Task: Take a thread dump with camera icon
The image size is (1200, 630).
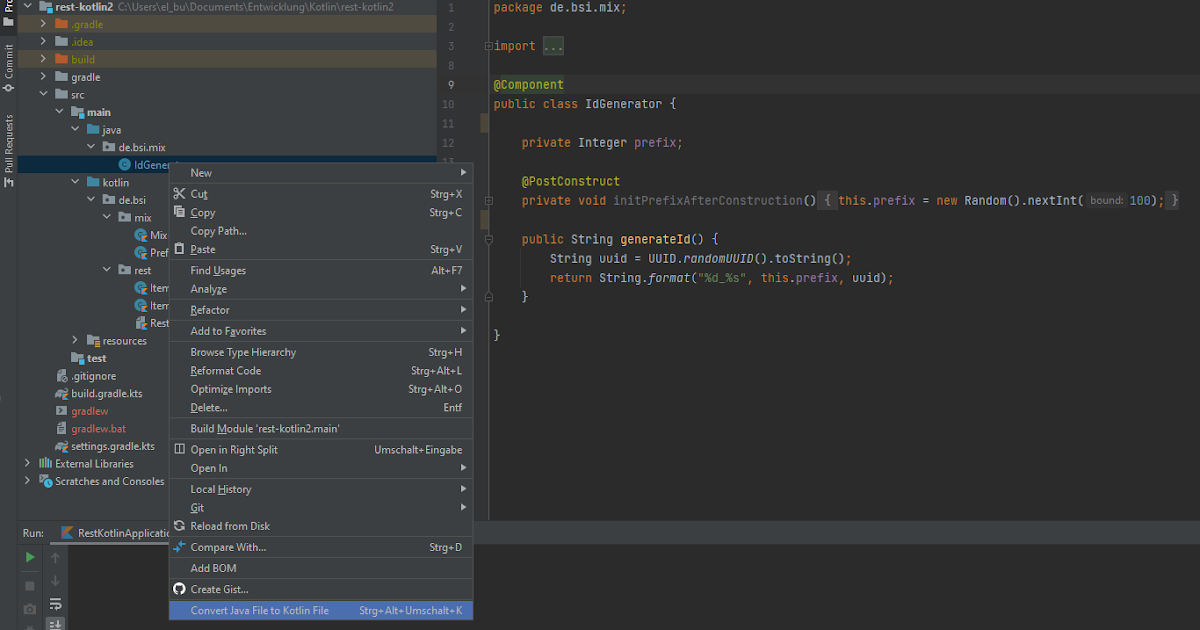Action: click(x=29, y=607)
